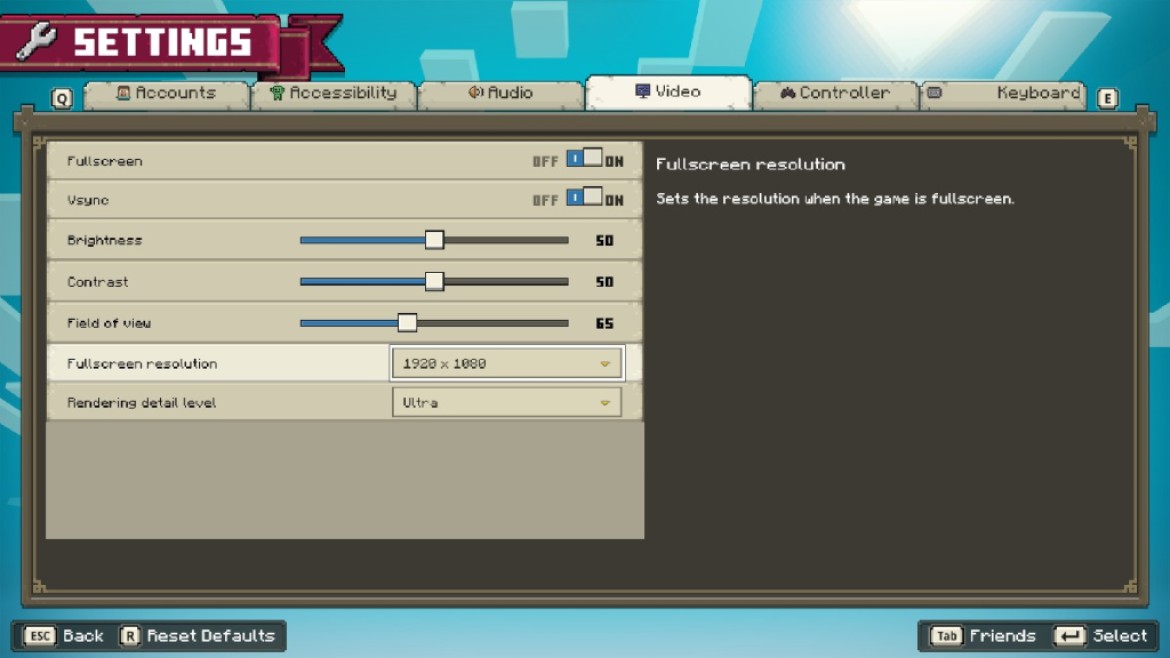This screenshot has height=658, width=1170.
Task: Switch to the Accessibility tab
Action: (x=334, y=93)
